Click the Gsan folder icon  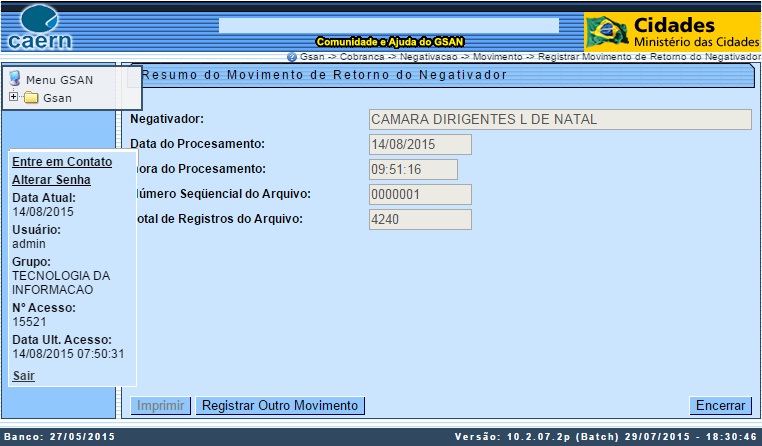click(31, 98)
